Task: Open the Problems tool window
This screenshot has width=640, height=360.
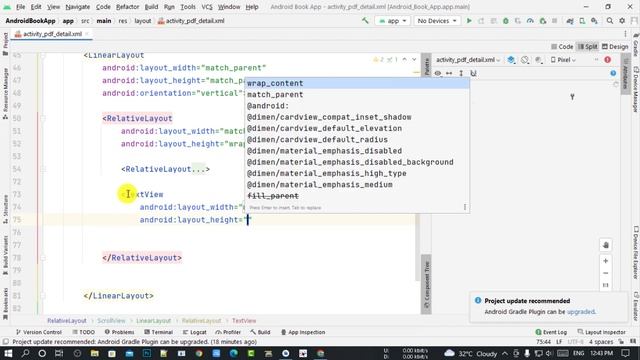Action: [119, 332]
